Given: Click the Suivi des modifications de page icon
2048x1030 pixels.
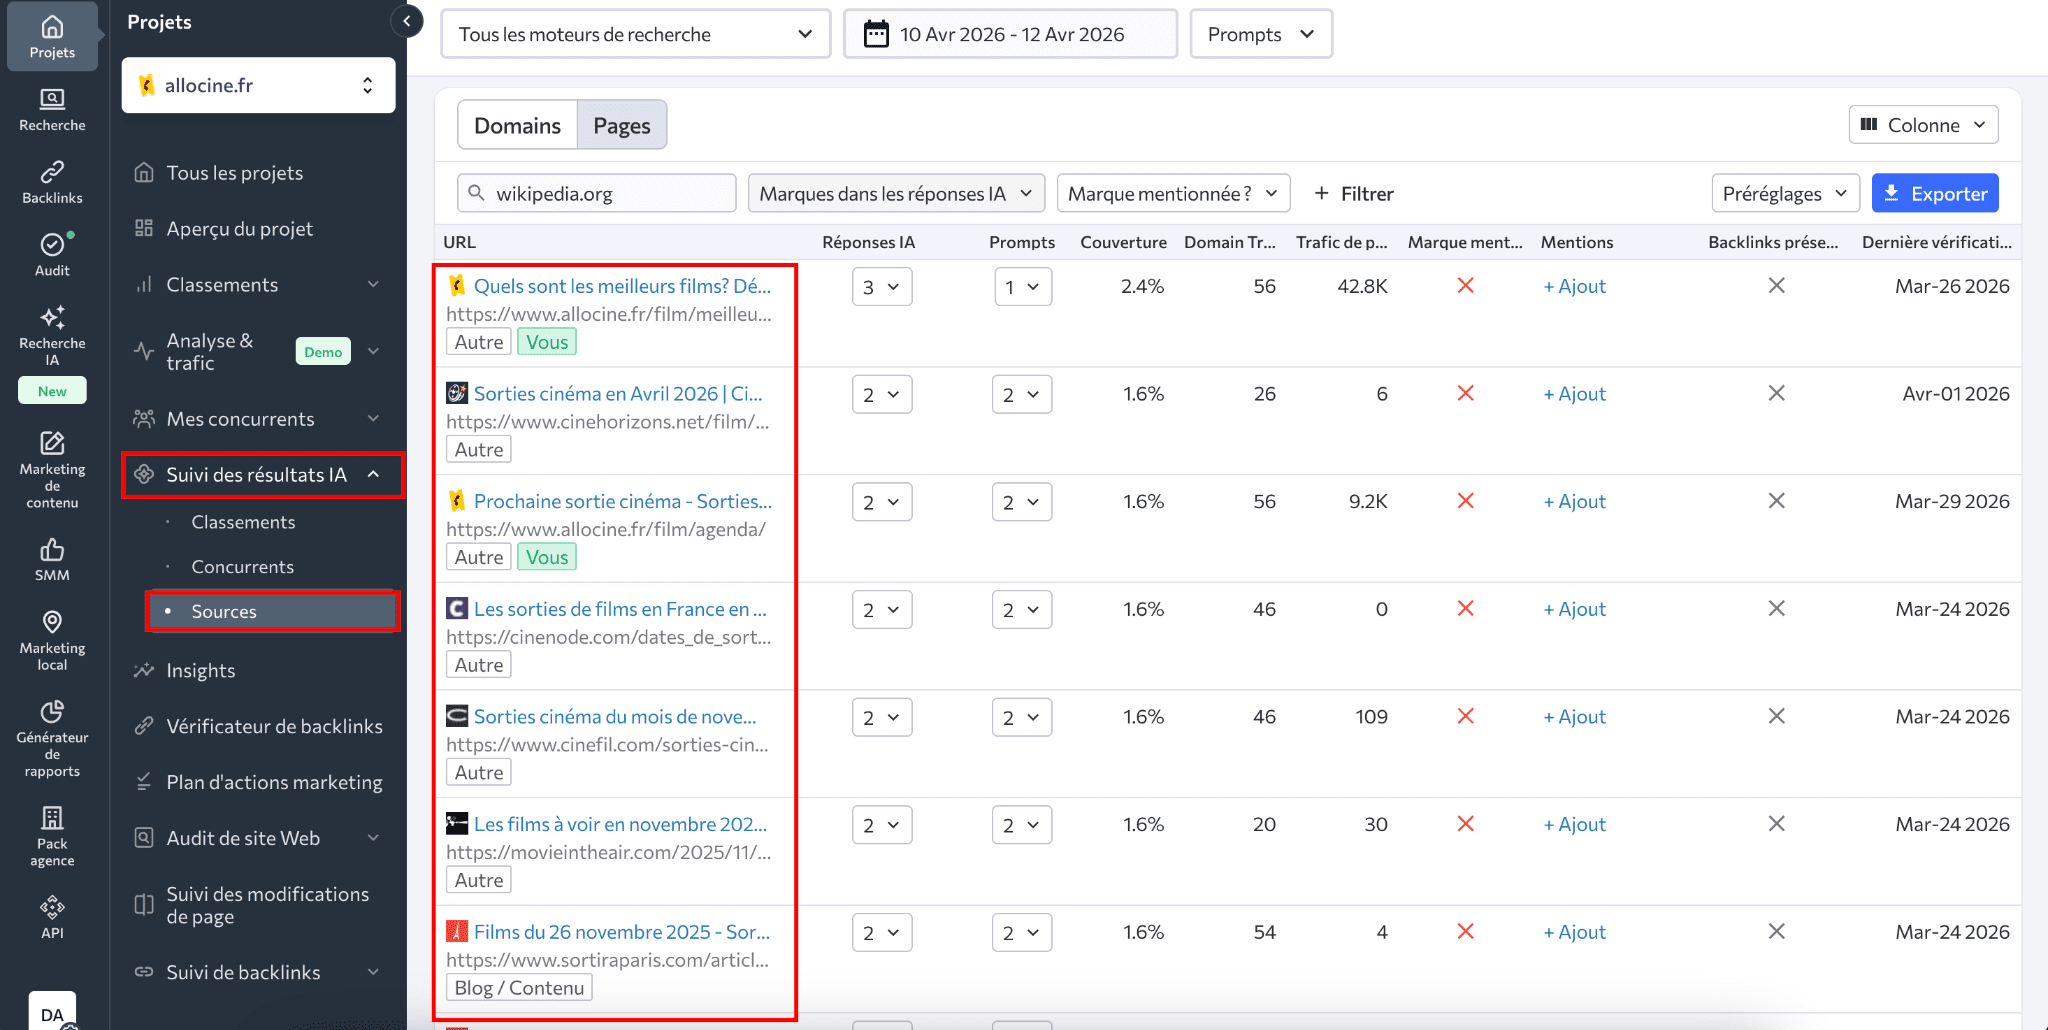Looking at the screenshot, I should 144,905.
